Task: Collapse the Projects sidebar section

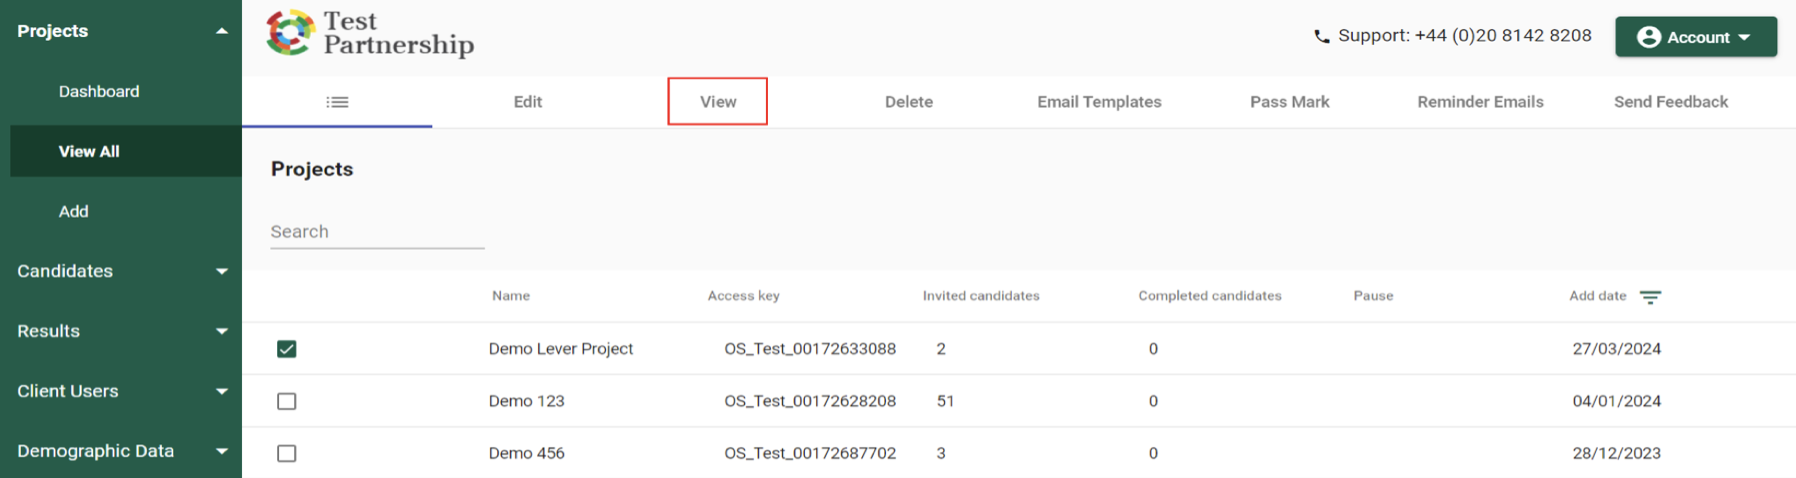Action: pos(121,31)
